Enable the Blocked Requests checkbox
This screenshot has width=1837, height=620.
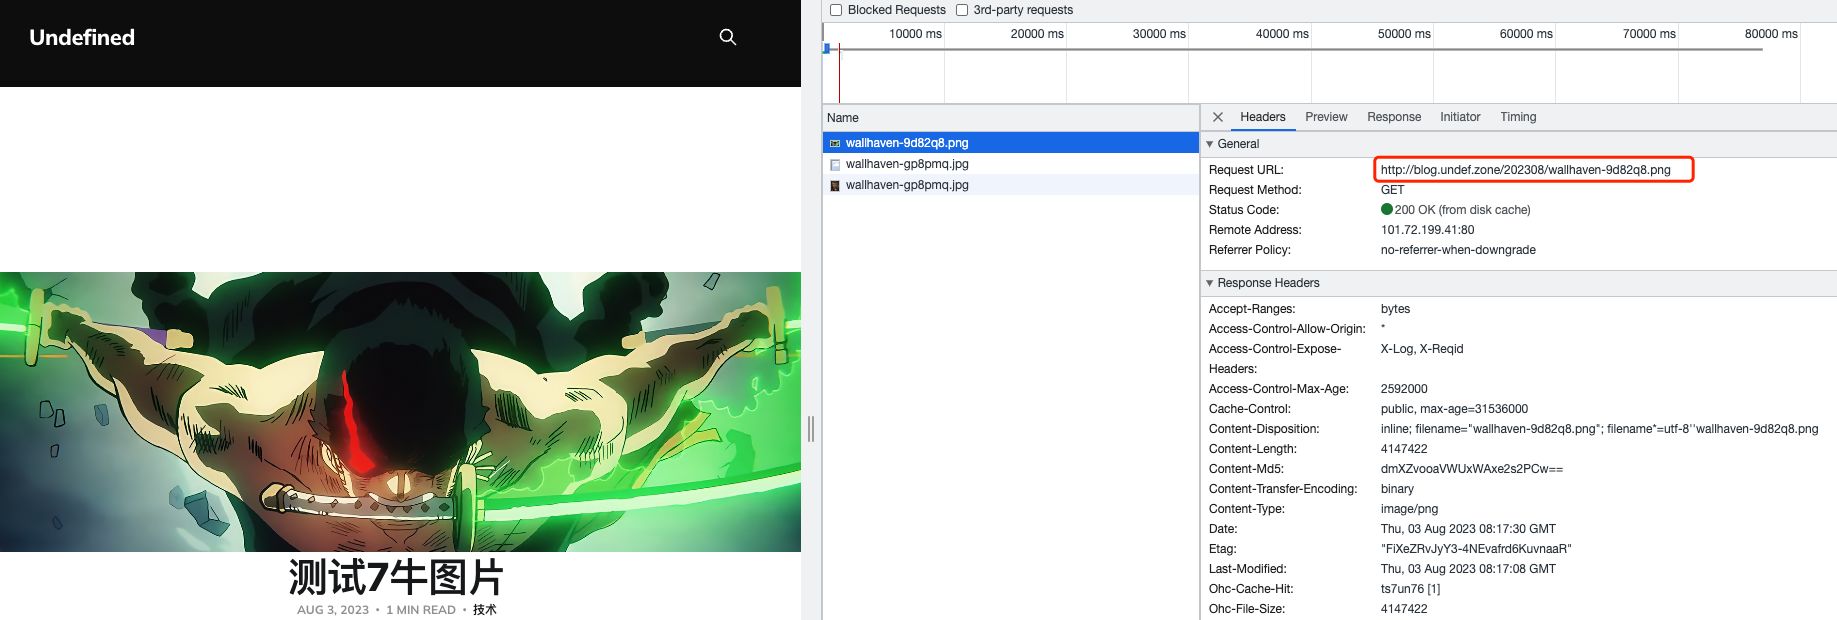(x=836, y=10)
